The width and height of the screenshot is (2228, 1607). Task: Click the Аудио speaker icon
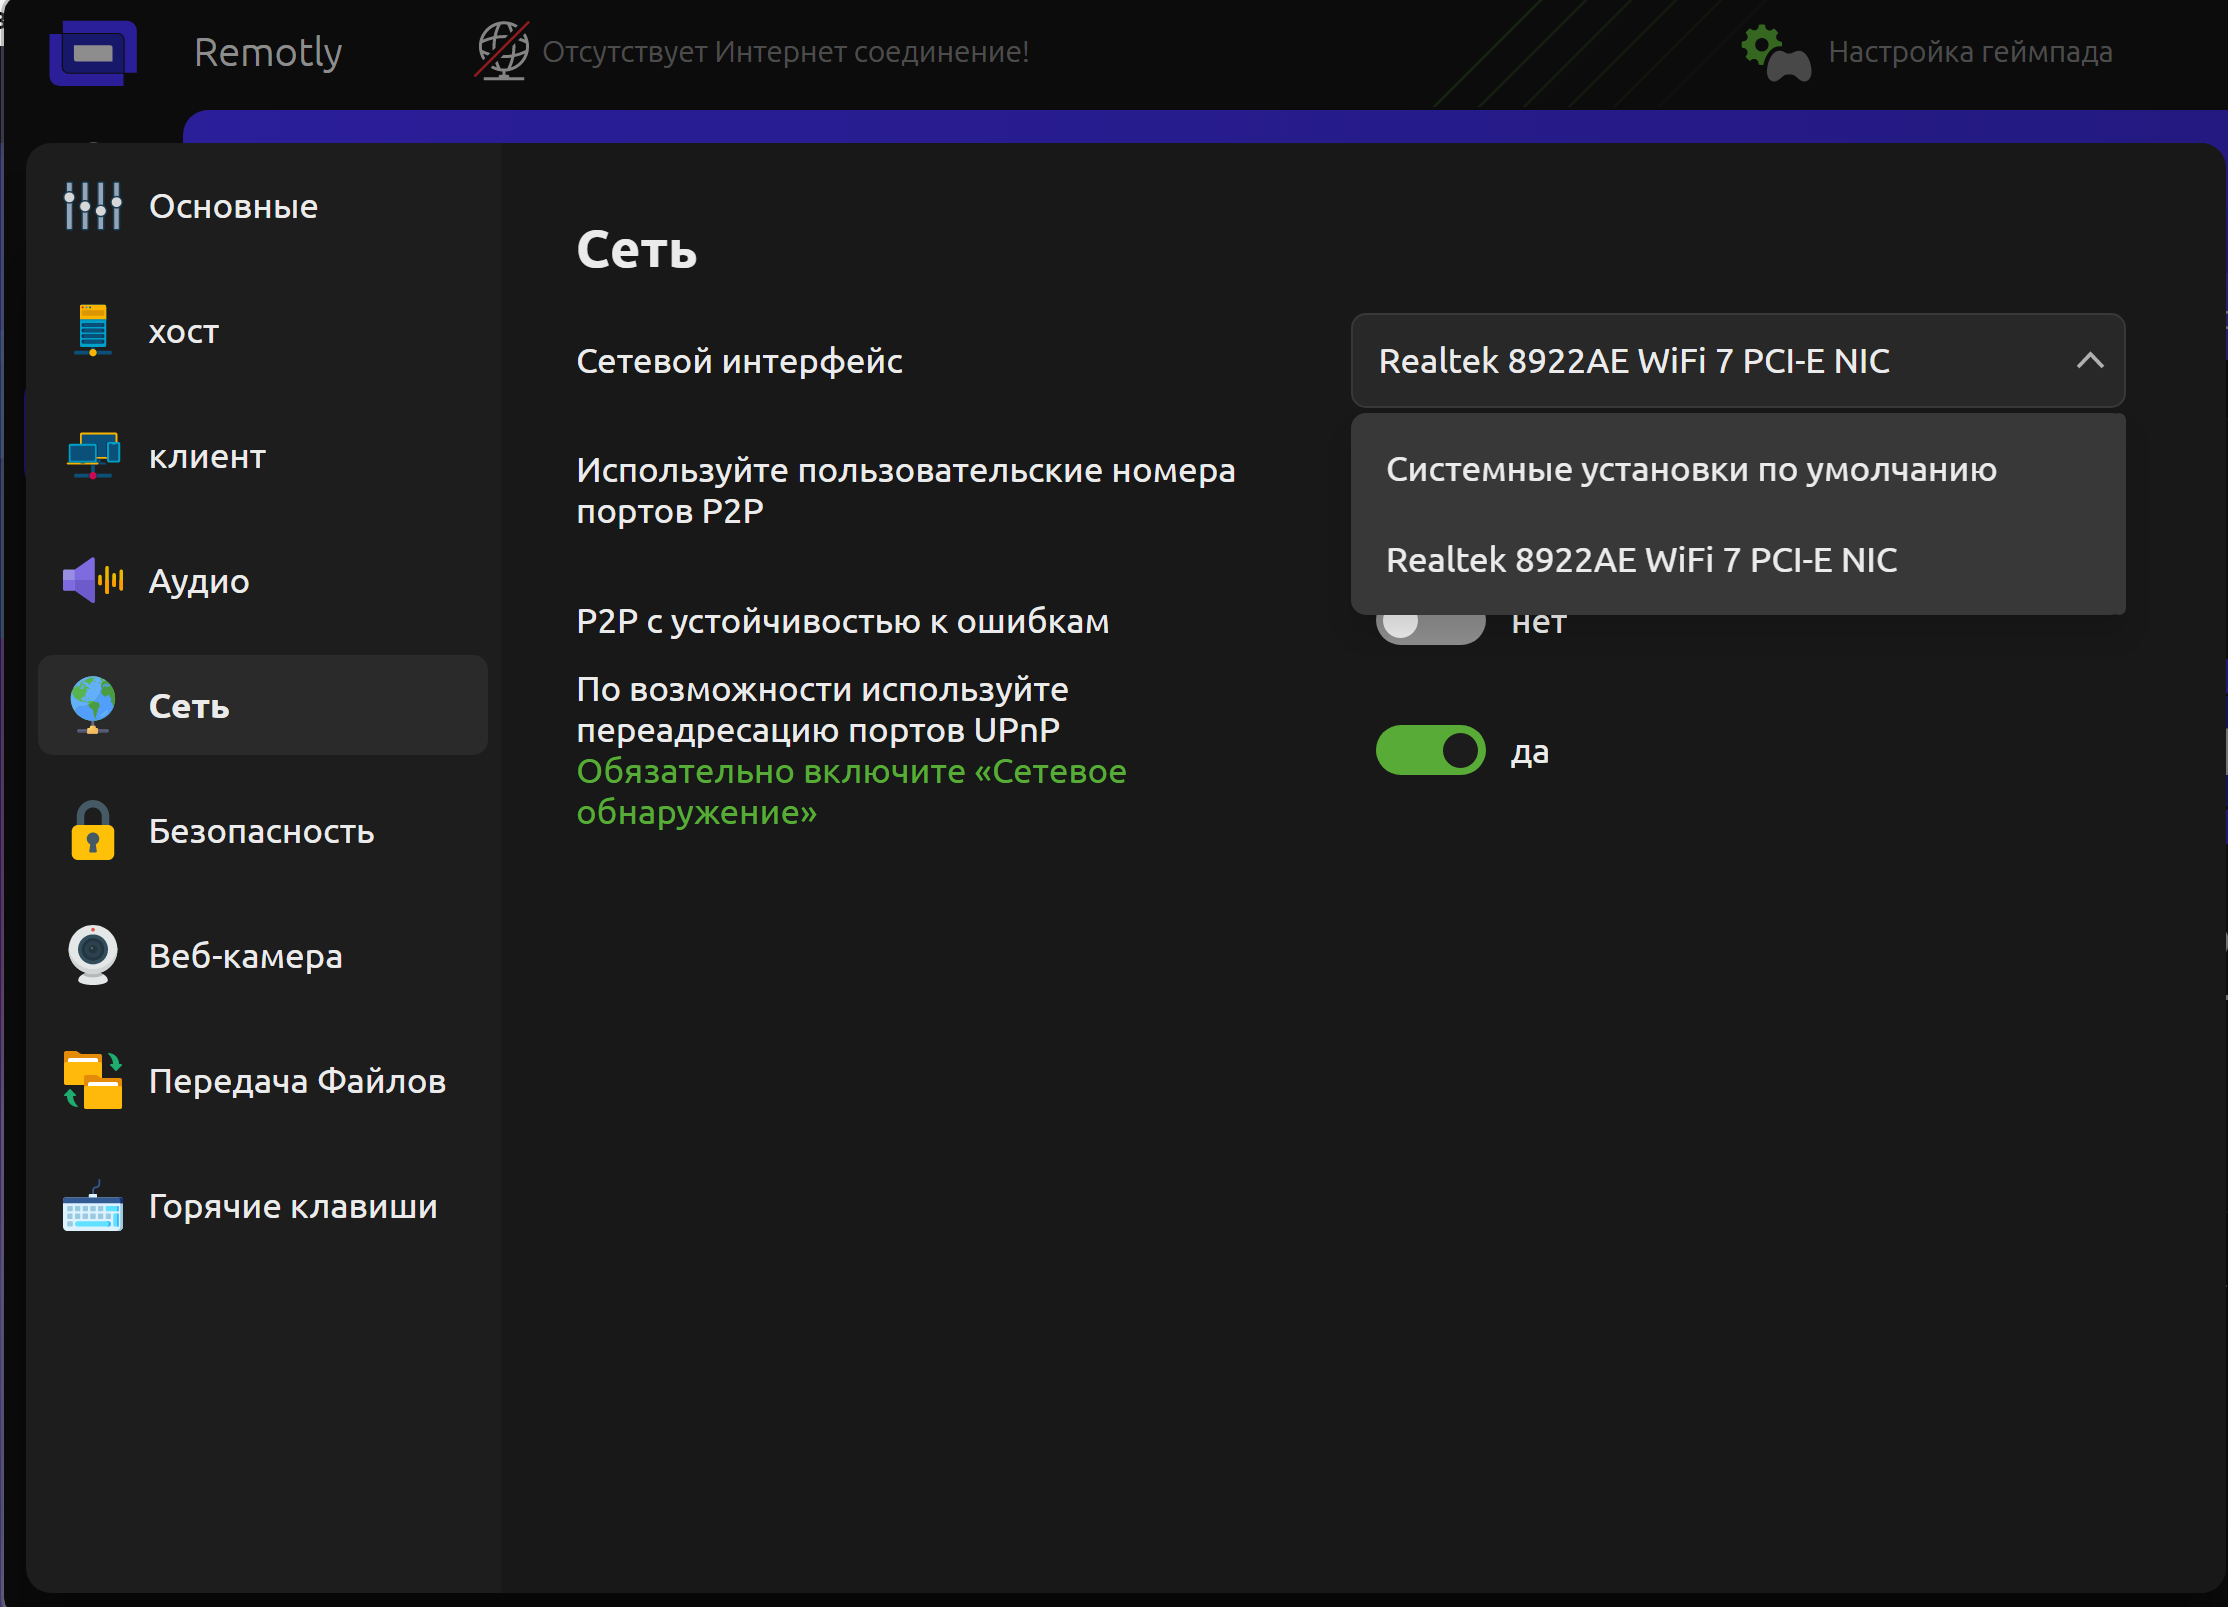(x=92, y=581)
